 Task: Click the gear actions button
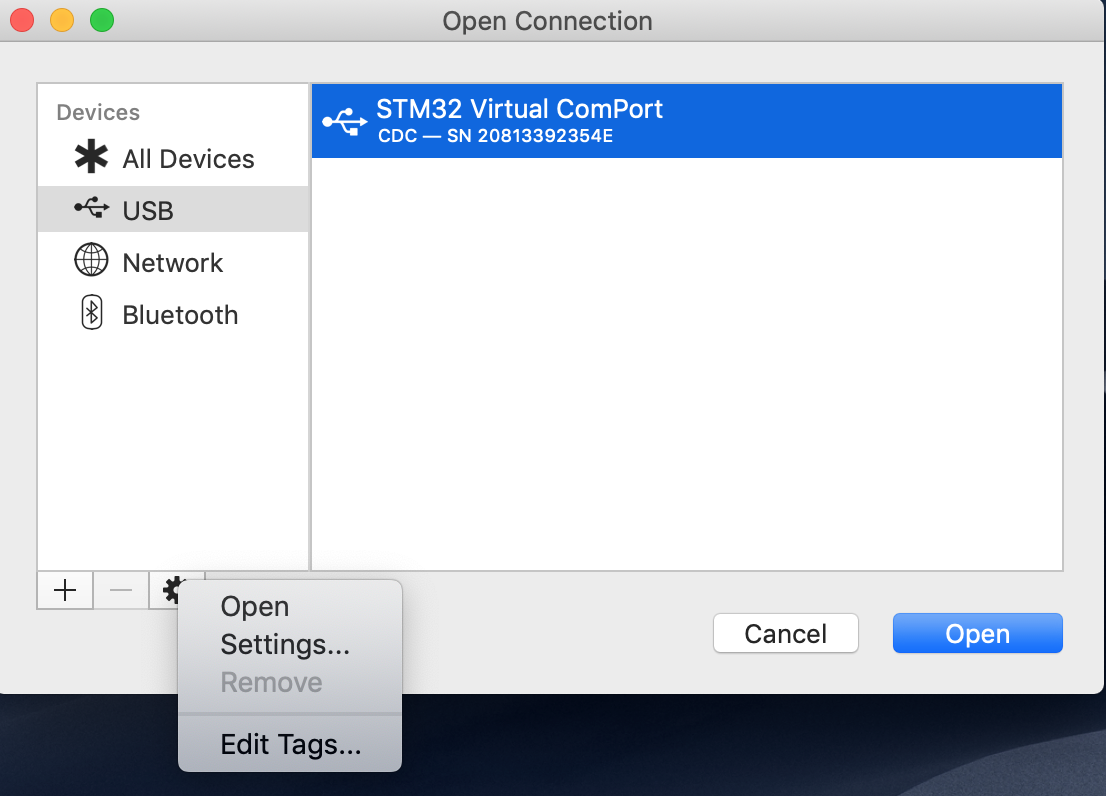(173, 590)
